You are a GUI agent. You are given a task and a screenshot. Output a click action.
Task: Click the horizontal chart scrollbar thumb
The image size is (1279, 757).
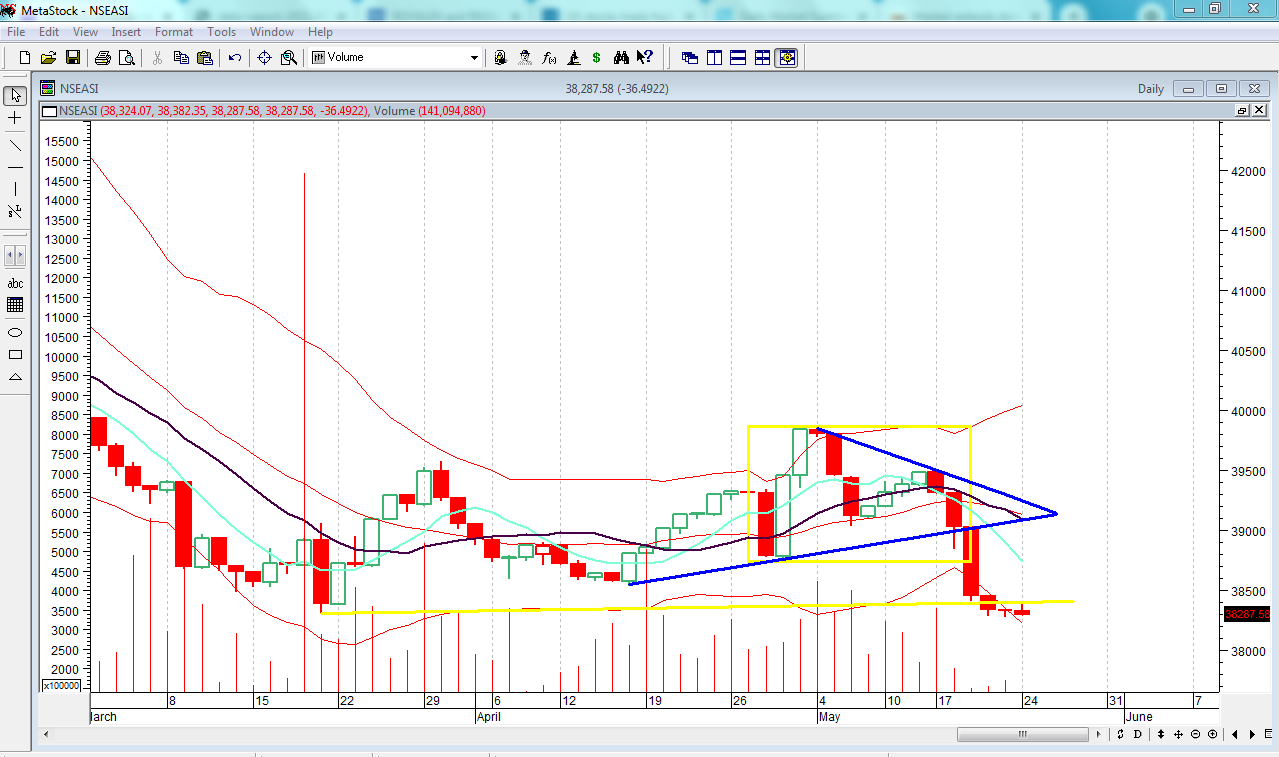(1022, 735)
